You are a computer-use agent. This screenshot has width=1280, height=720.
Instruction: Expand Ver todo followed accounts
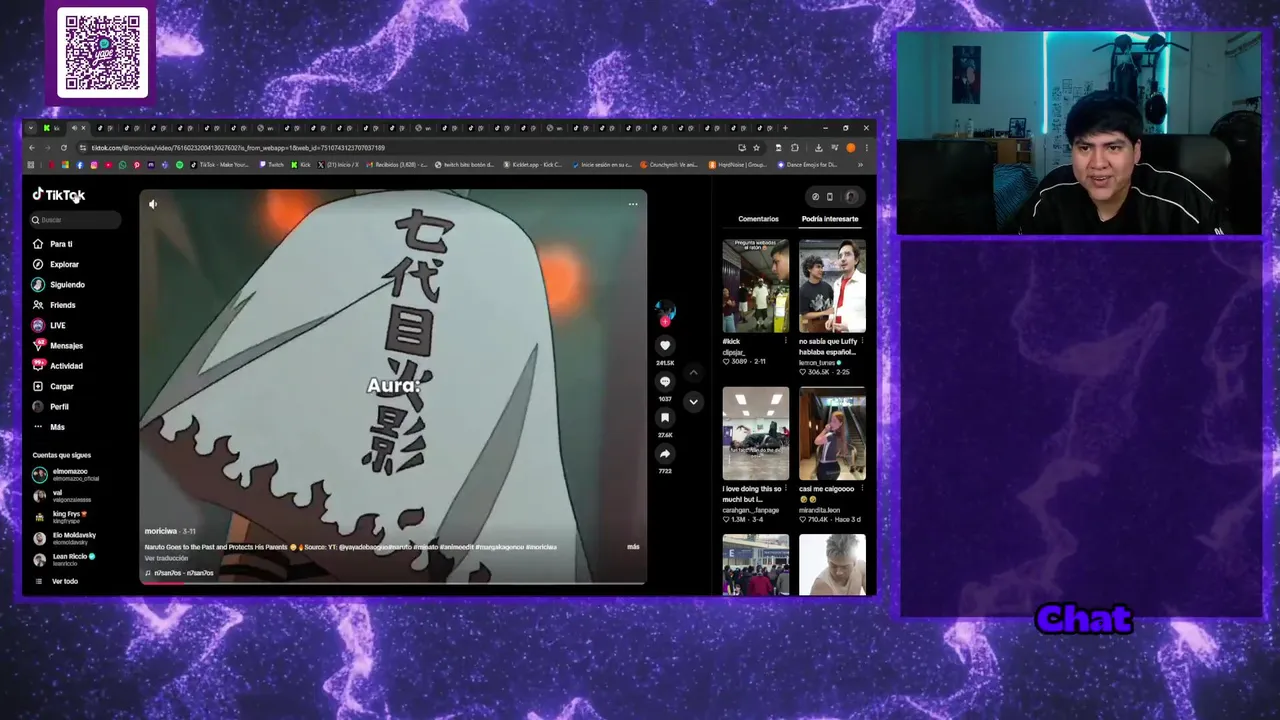tap(56, 581)
